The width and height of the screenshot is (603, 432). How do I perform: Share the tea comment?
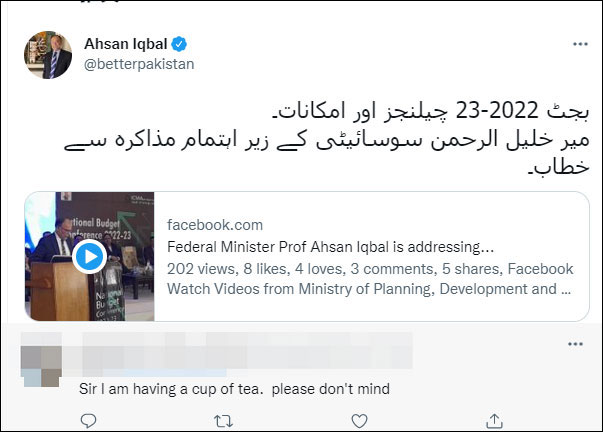[493, 422]
